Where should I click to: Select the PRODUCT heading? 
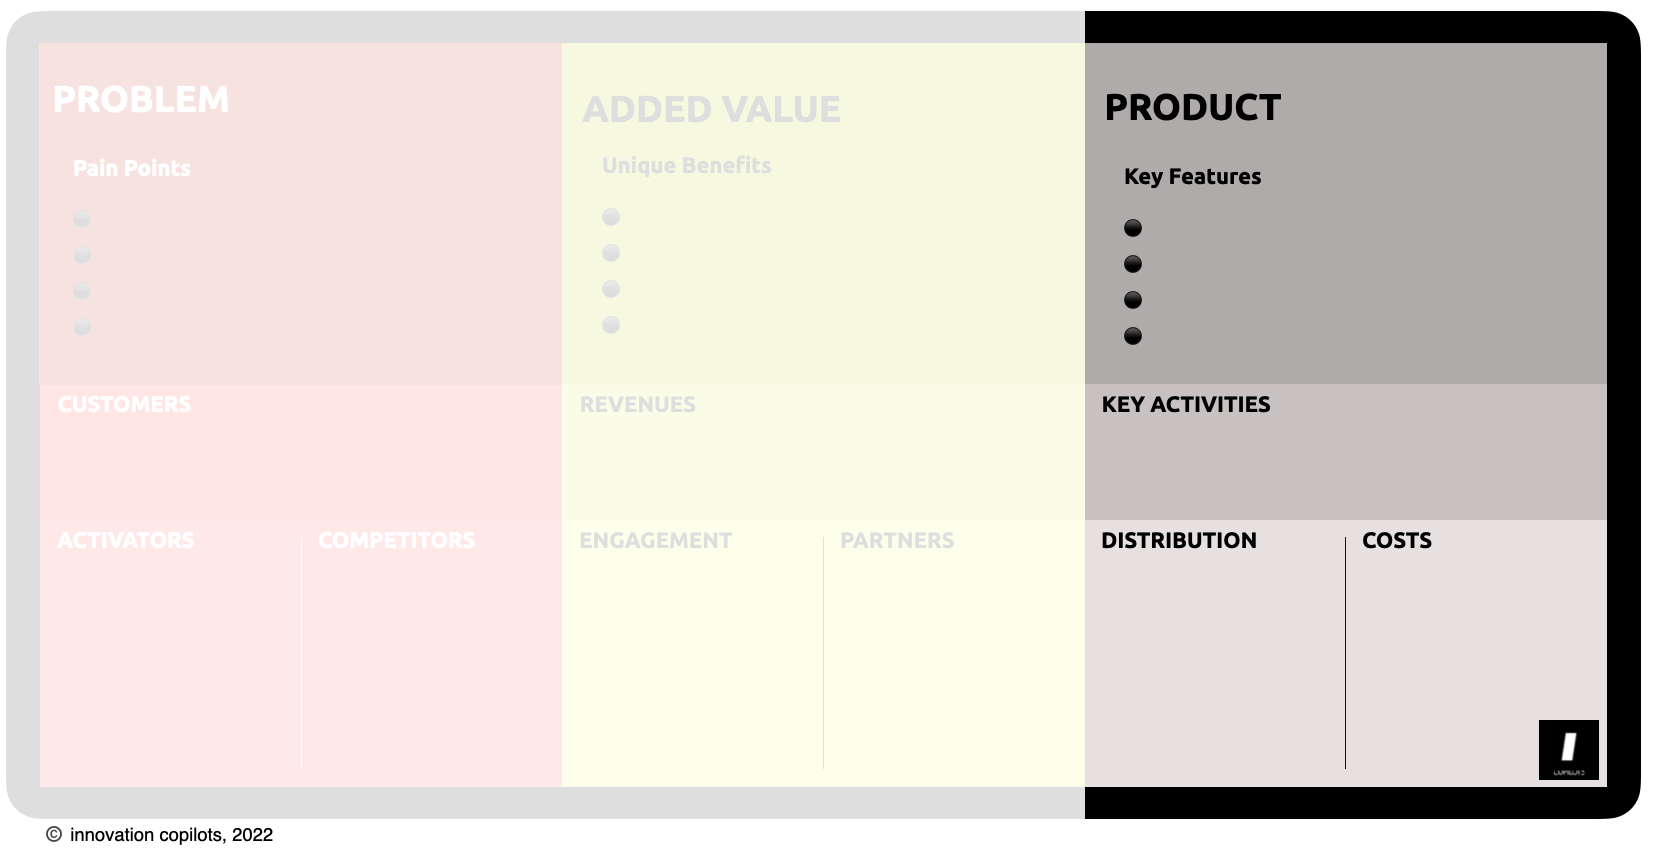coord(1192,107)
